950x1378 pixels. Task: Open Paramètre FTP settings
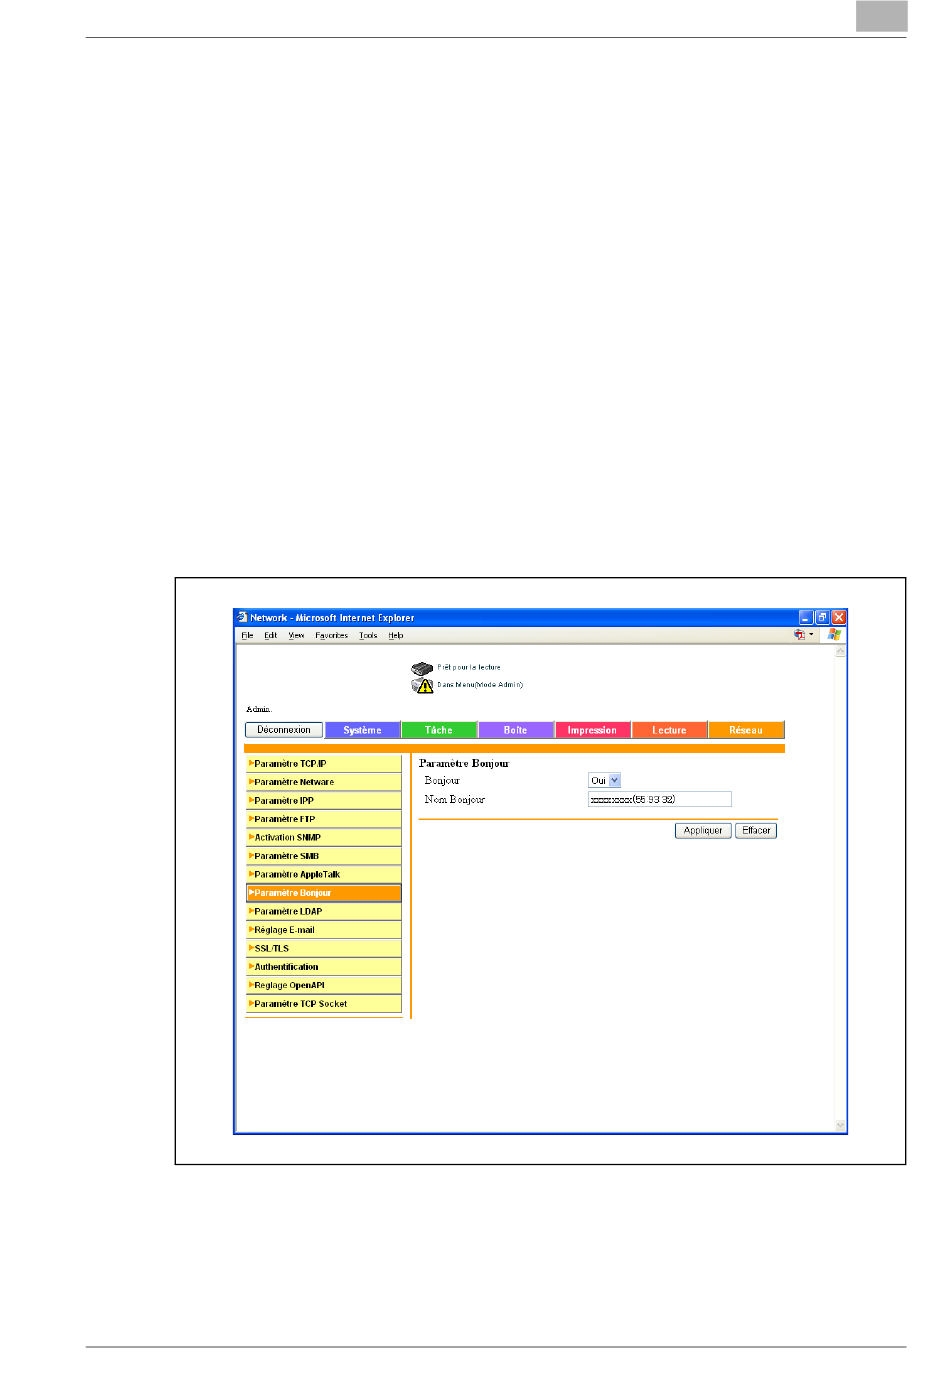(x=324, y=820)
